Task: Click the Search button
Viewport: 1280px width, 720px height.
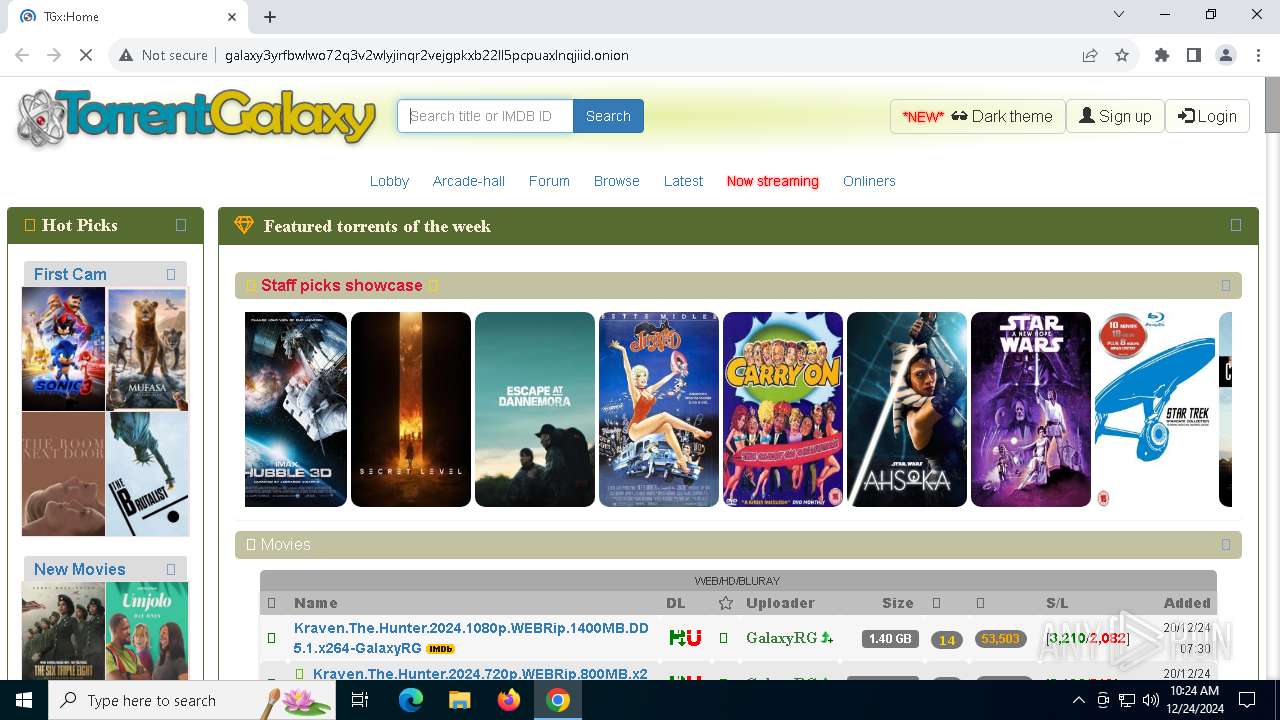Action: pos(608,116)
